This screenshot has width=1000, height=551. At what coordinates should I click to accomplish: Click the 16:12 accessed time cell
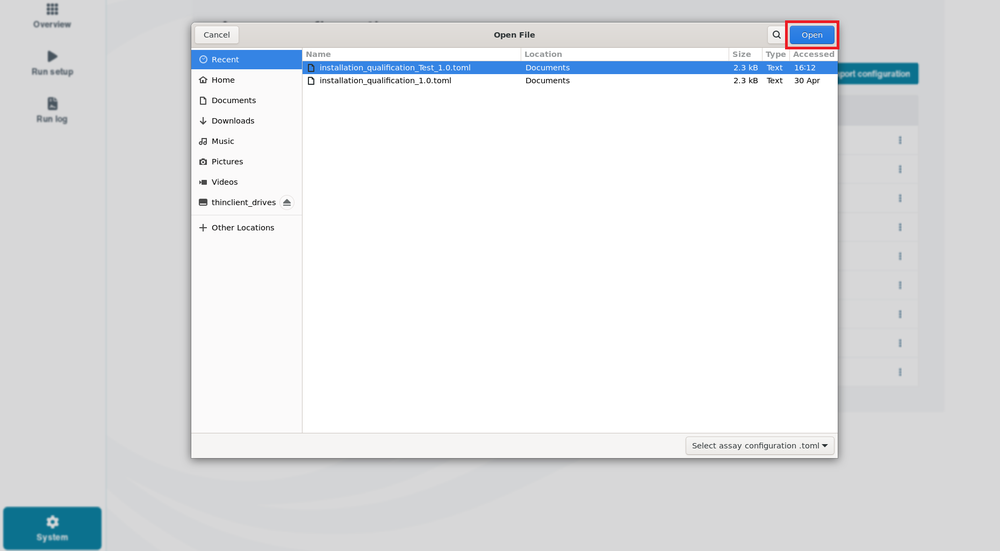(x=805, y=68)
